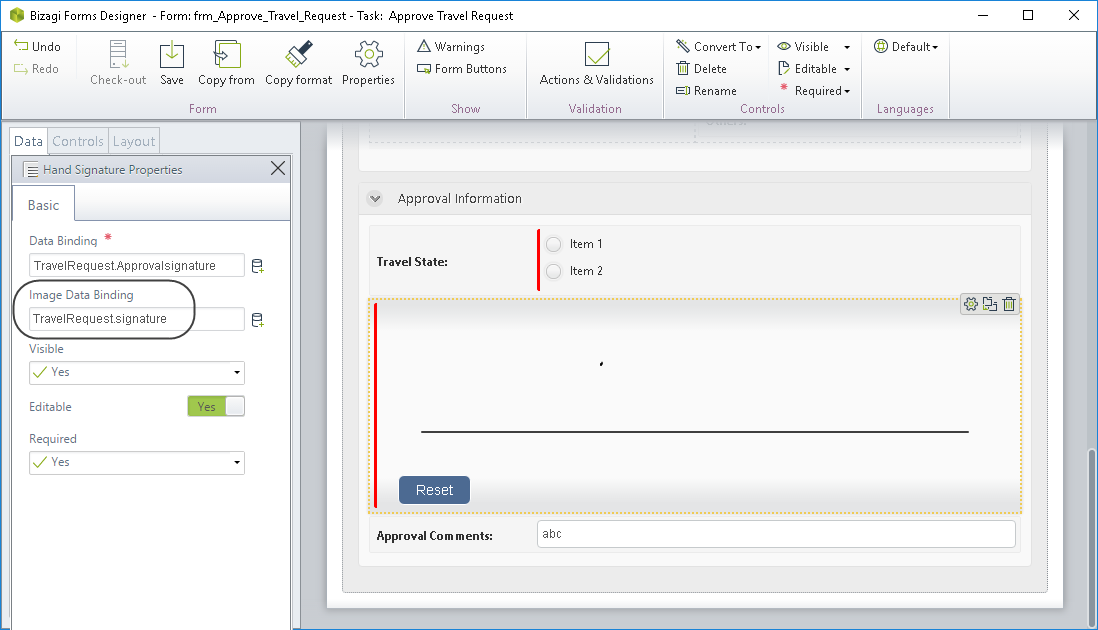1098x630 pixels.
Task: Click the form vertical scrollbar
Action: [1091, 538]
